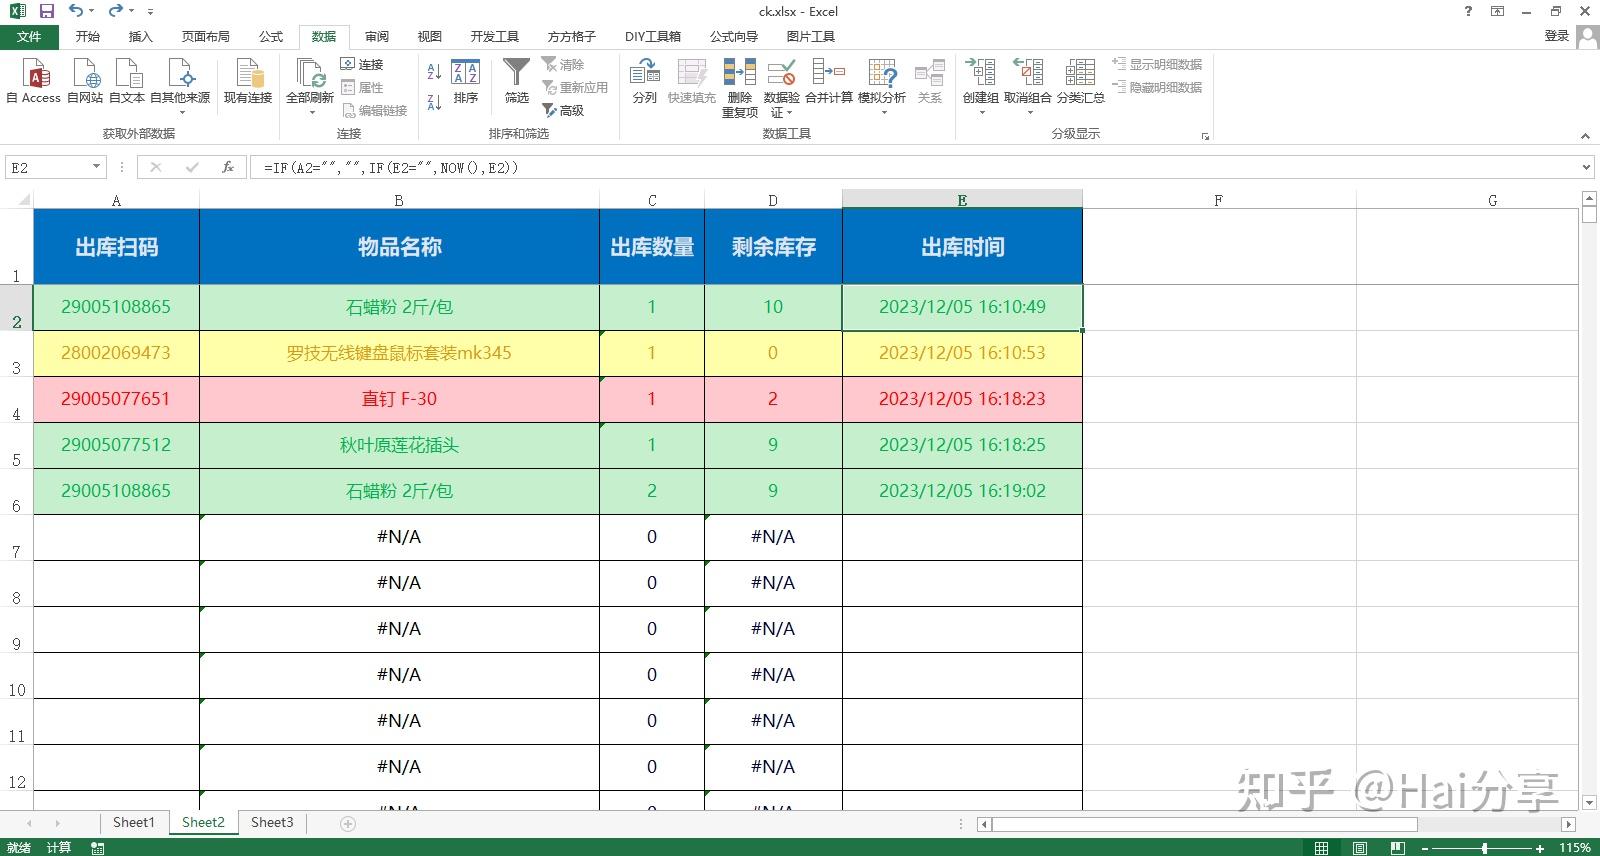1600x856 pixels.
Task: Click the formula bar input
Action: tap(914, 167)
